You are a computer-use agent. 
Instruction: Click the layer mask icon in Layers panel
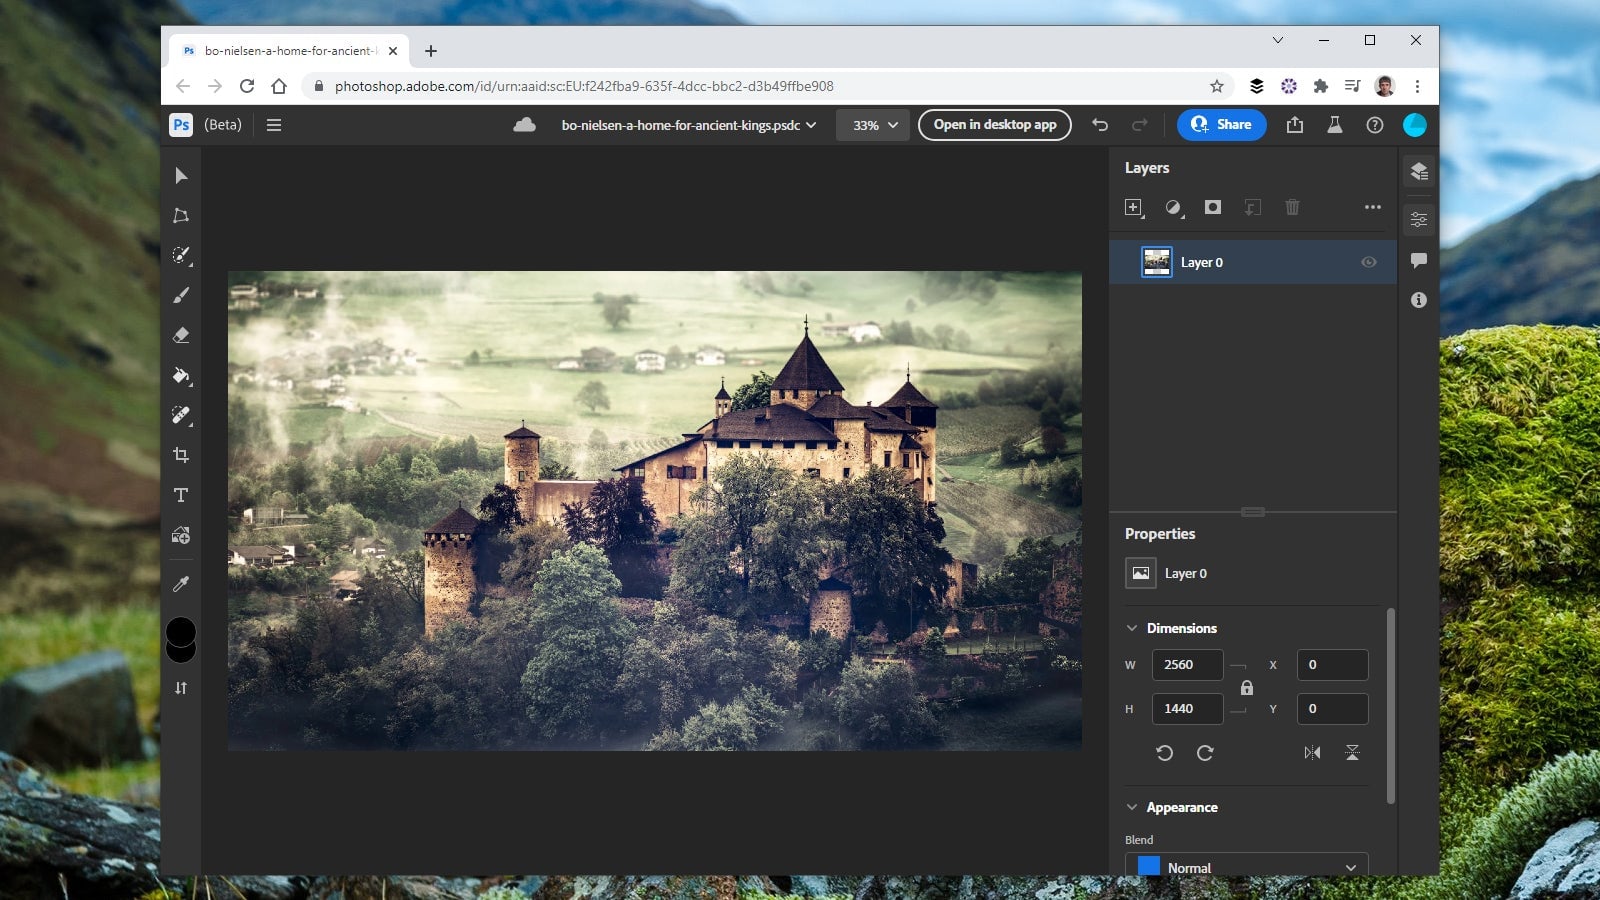1213,208
